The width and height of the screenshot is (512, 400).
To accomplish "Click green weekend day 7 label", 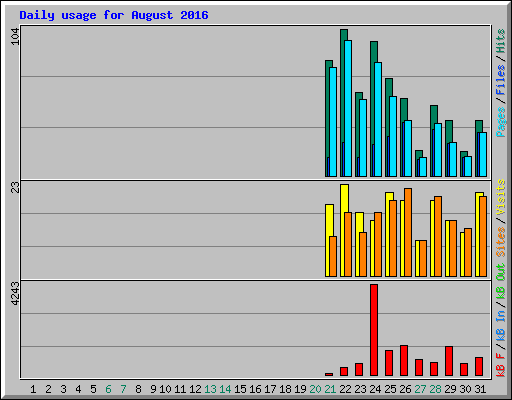I will (x=123, y=389).
